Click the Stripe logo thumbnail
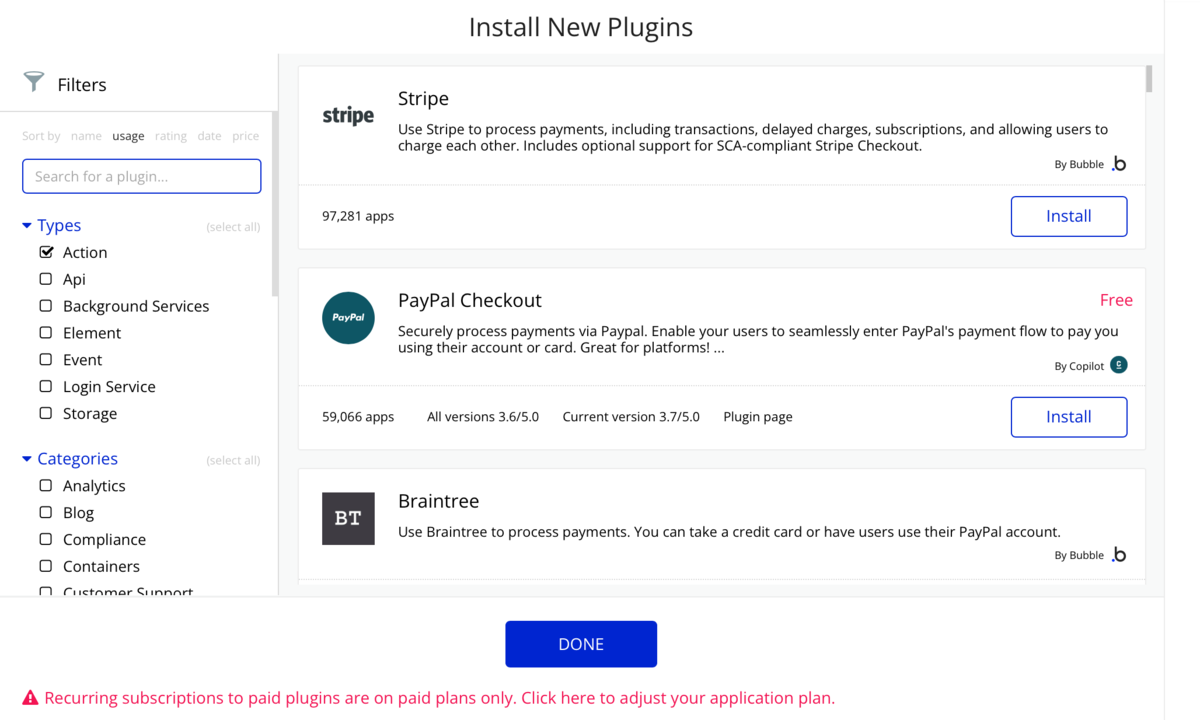Viewport: 1200px width, 720px height. coord(348,116)
